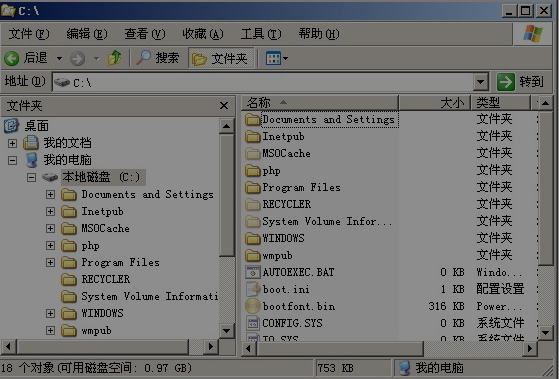
Task: Select wmpub folder icon in file list
Action: 253,255
